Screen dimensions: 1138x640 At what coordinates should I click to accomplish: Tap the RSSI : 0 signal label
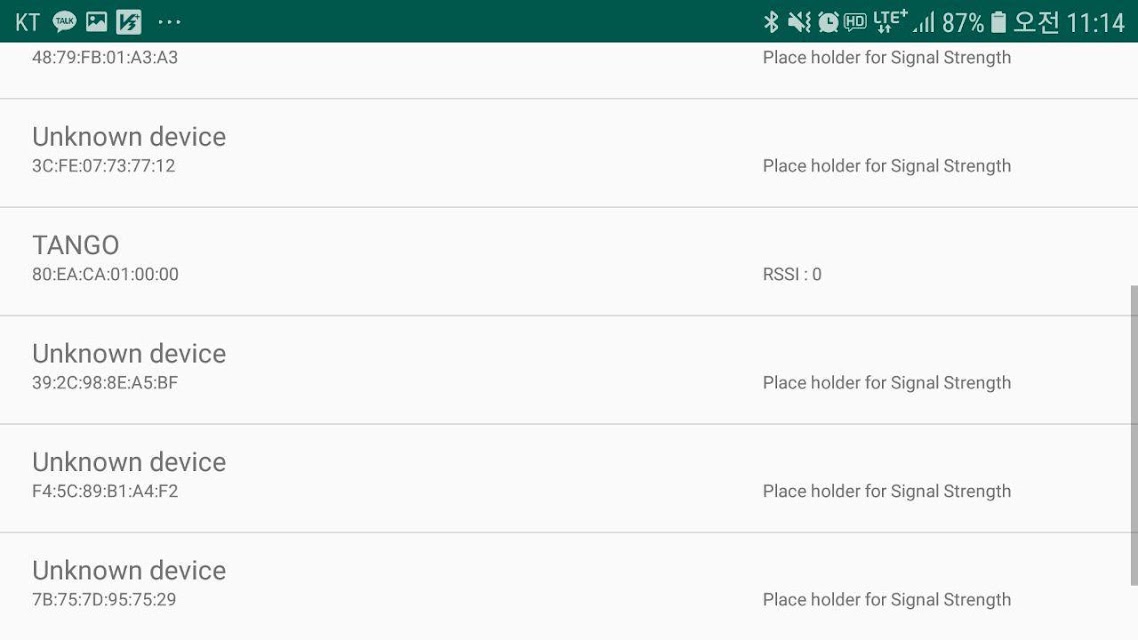coord(792,274)
